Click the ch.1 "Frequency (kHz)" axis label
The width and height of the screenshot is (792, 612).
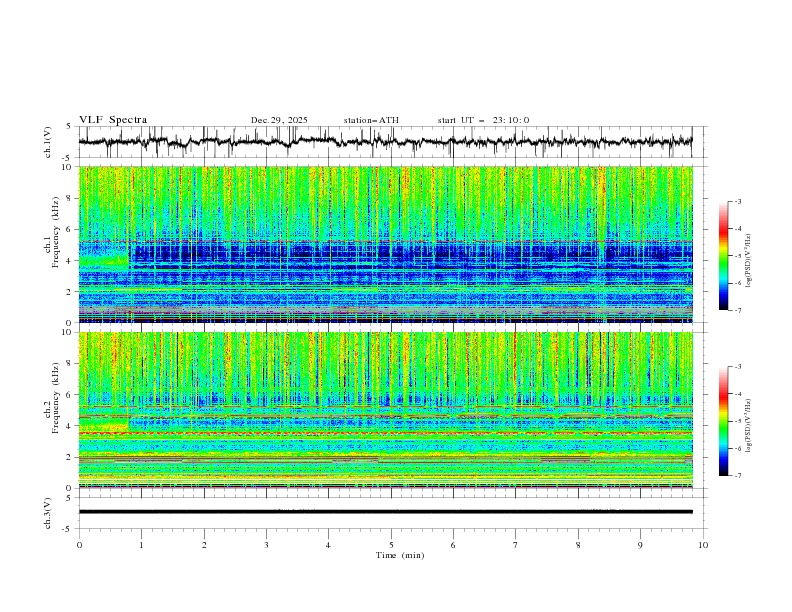[56, 232]
